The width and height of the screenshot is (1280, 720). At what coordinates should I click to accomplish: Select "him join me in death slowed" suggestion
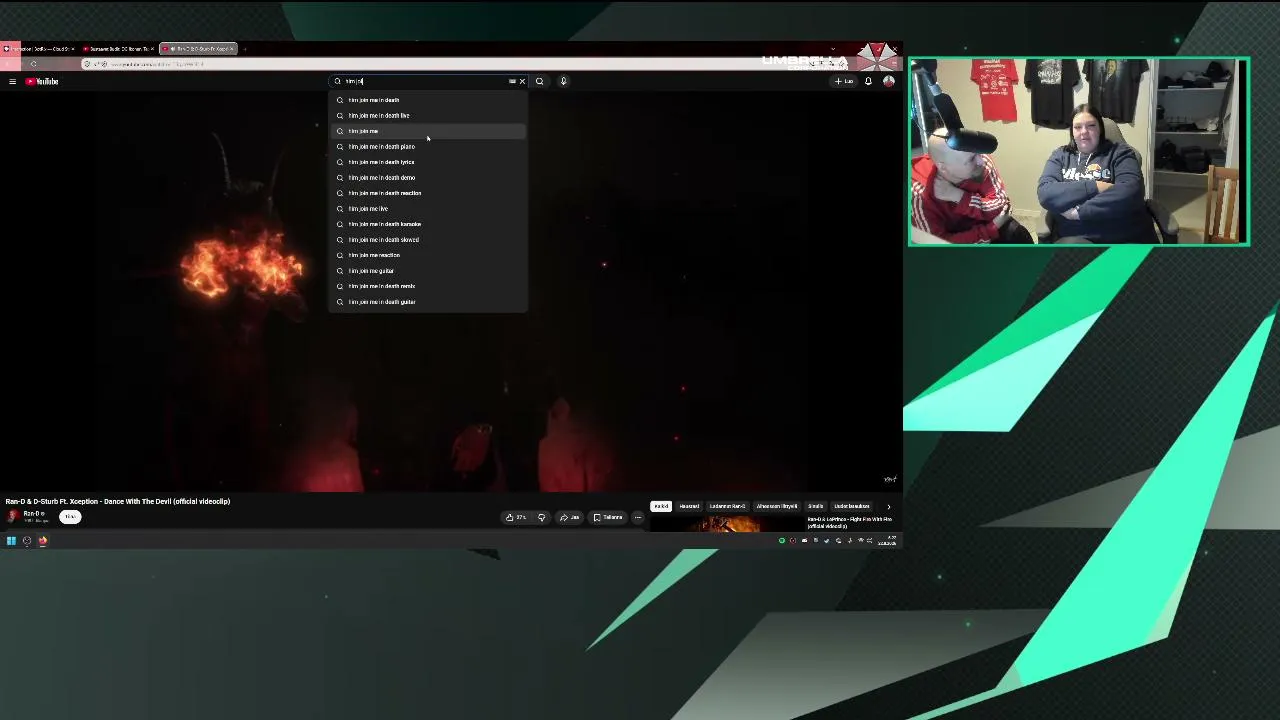click(x=428, y=239)
